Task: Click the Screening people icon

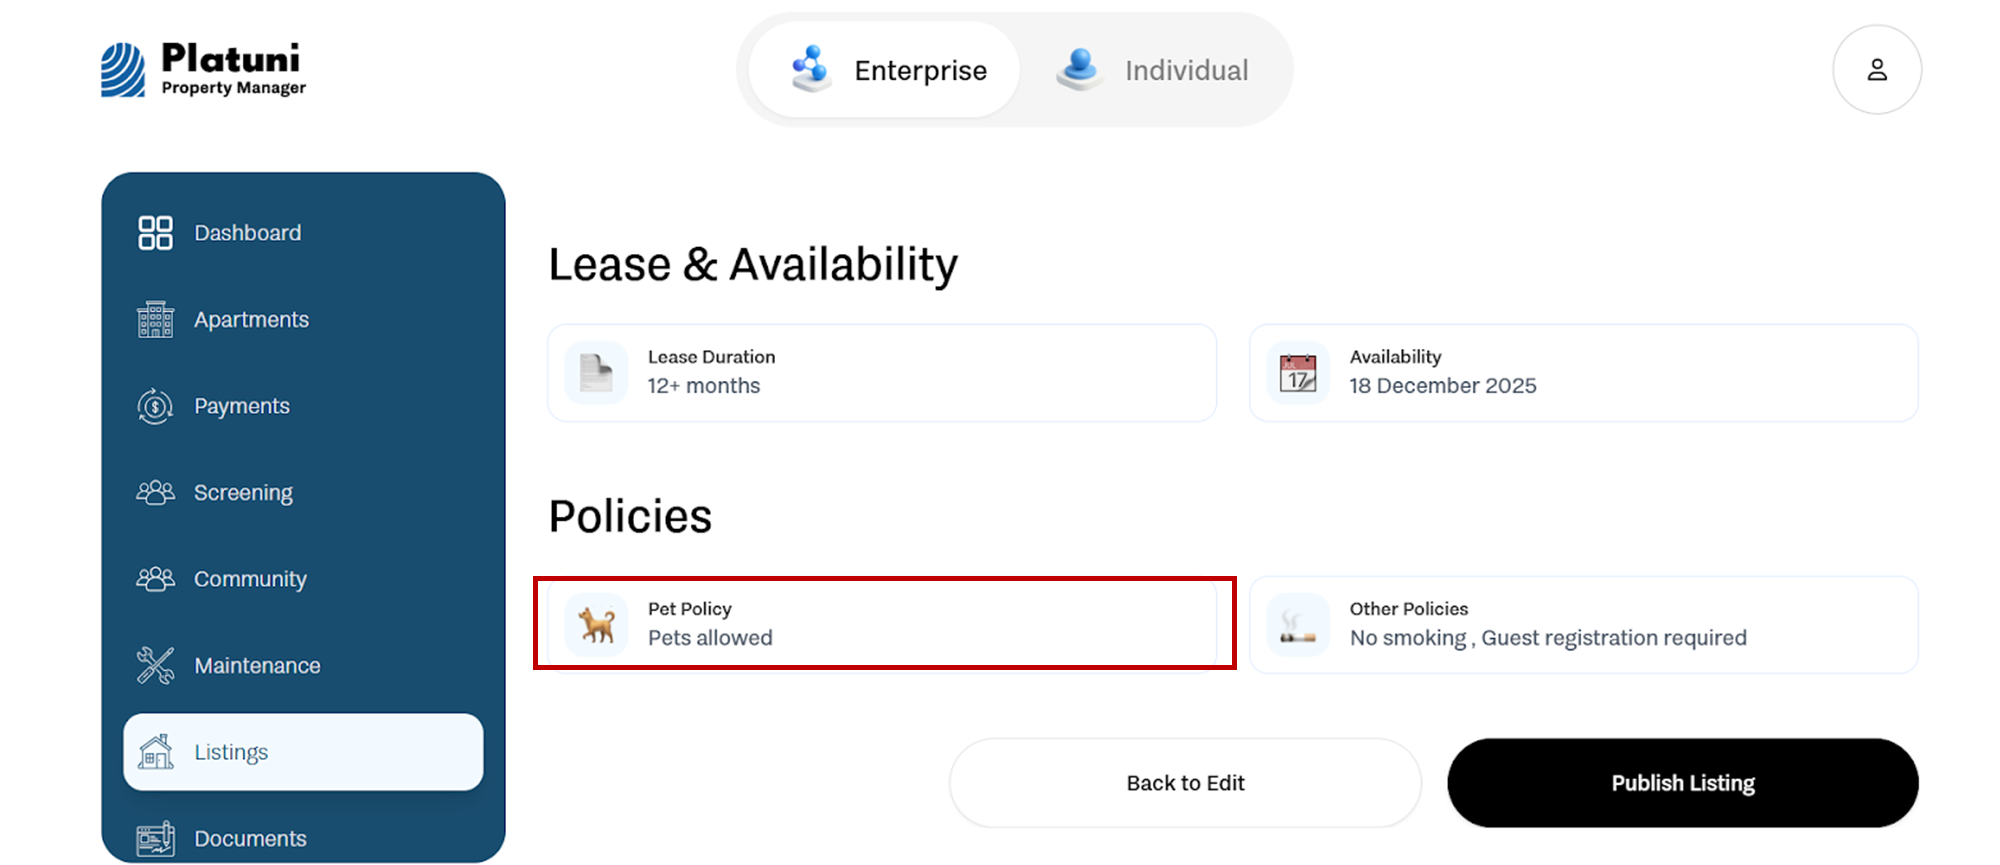Action: click(x=155, y=493)
